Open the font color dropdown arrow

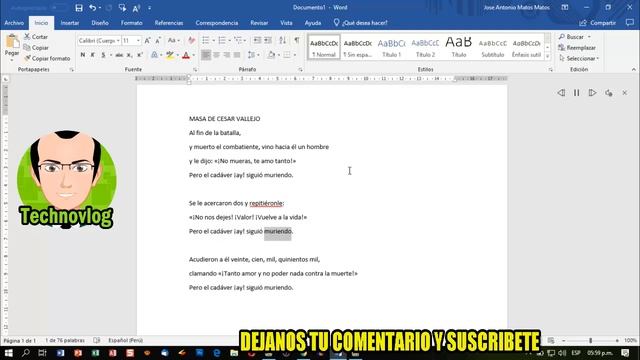click(x=193, y=55)
